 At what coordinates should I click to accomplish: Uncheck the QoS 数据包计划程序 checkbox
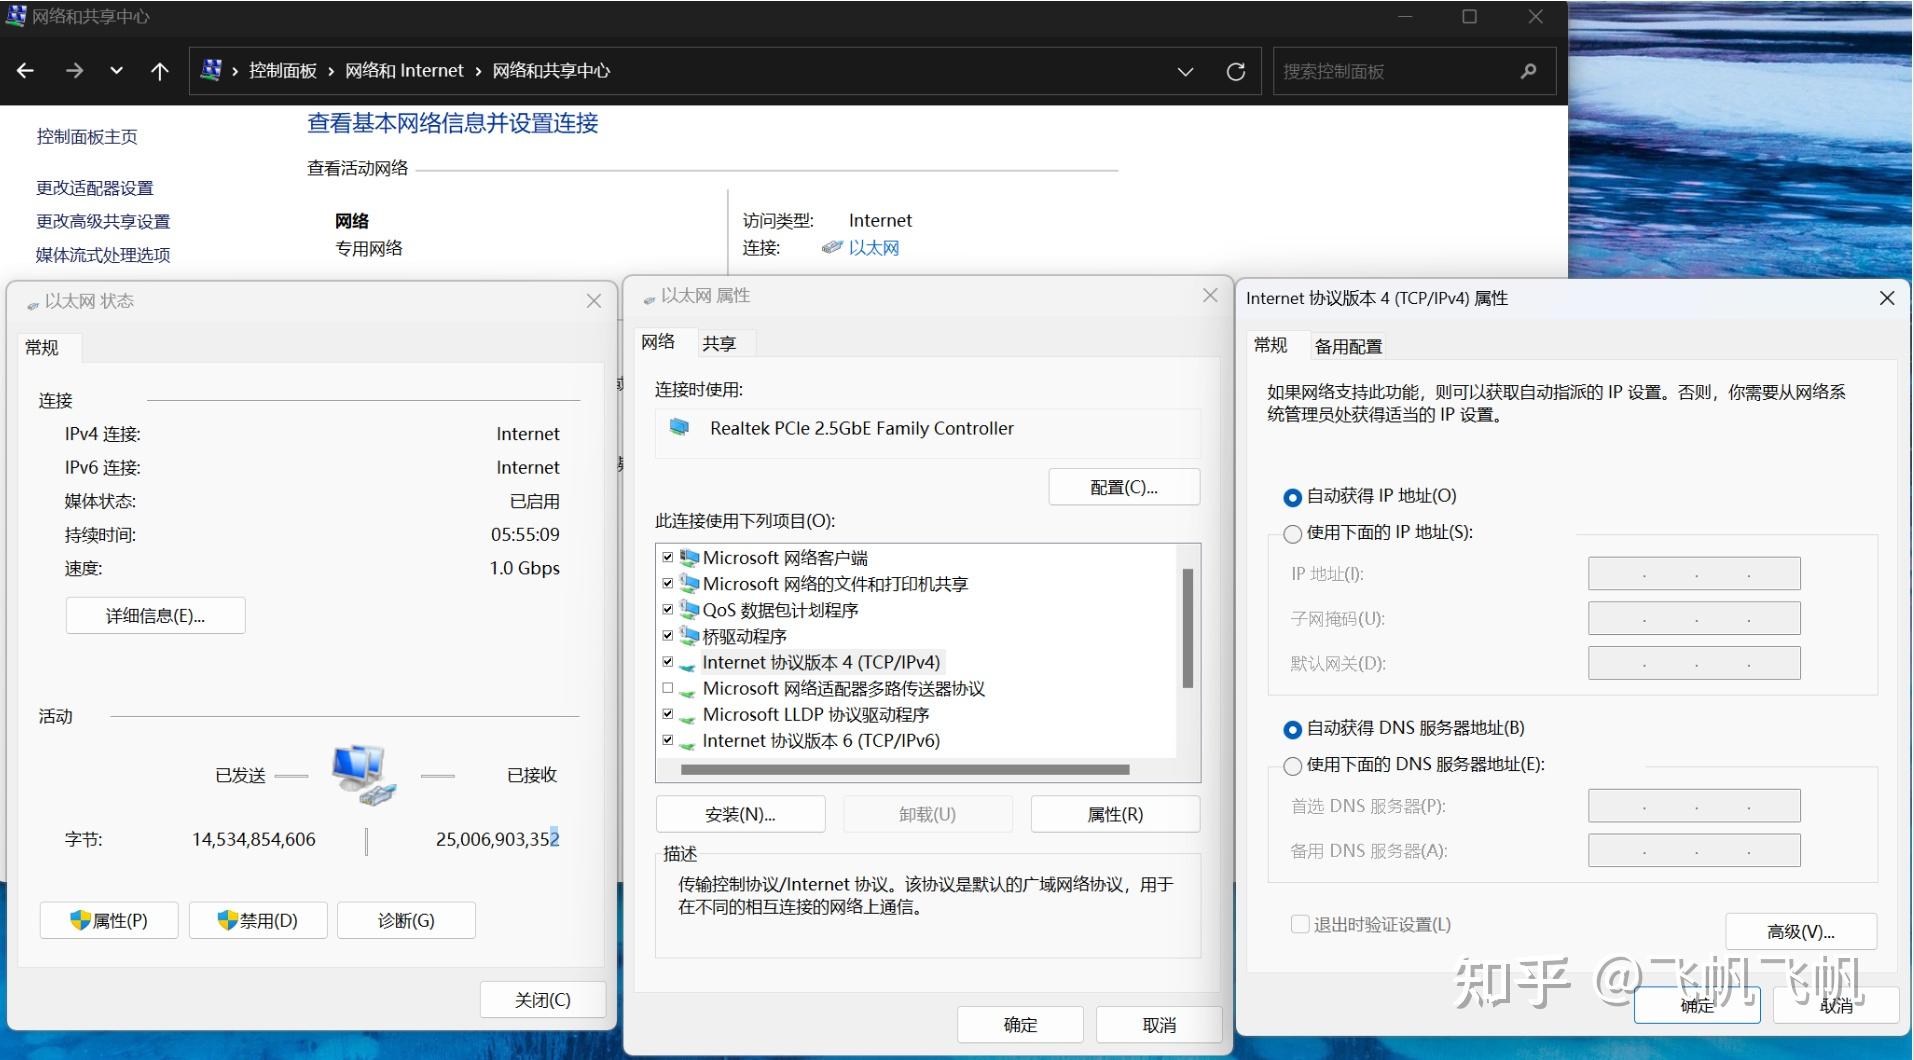click(668, 610)
